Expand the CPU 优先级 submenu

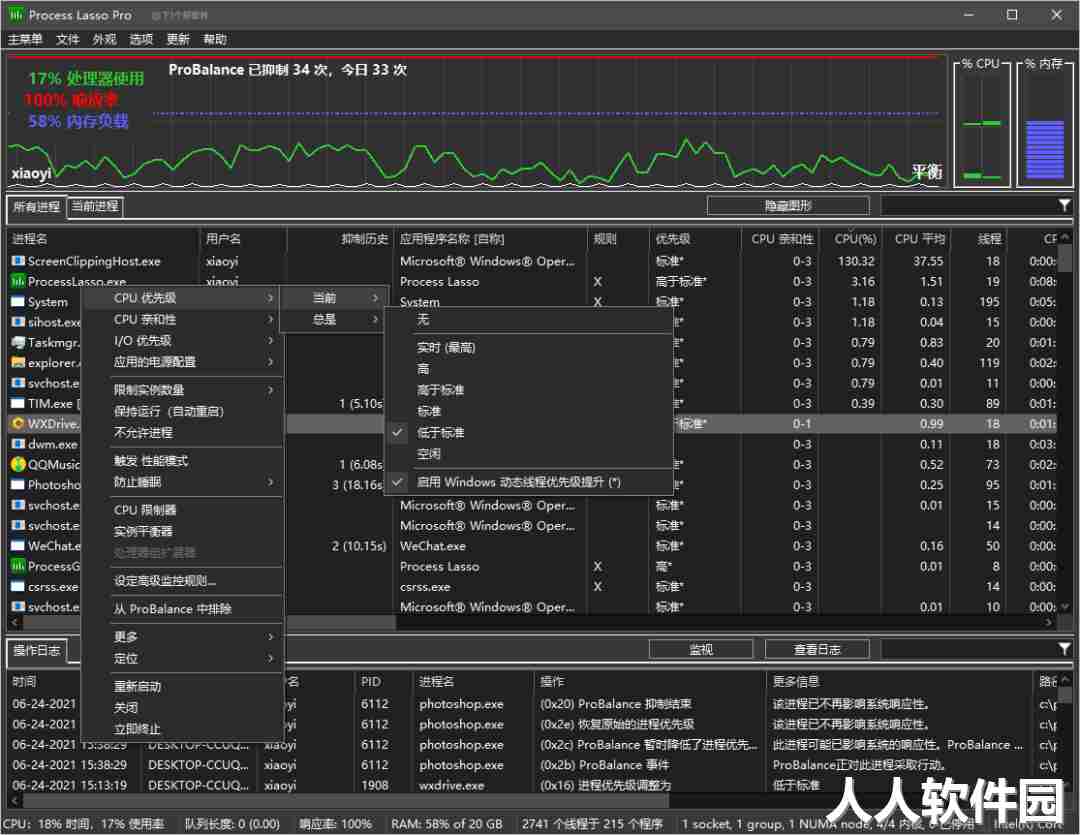click(183, 298)
